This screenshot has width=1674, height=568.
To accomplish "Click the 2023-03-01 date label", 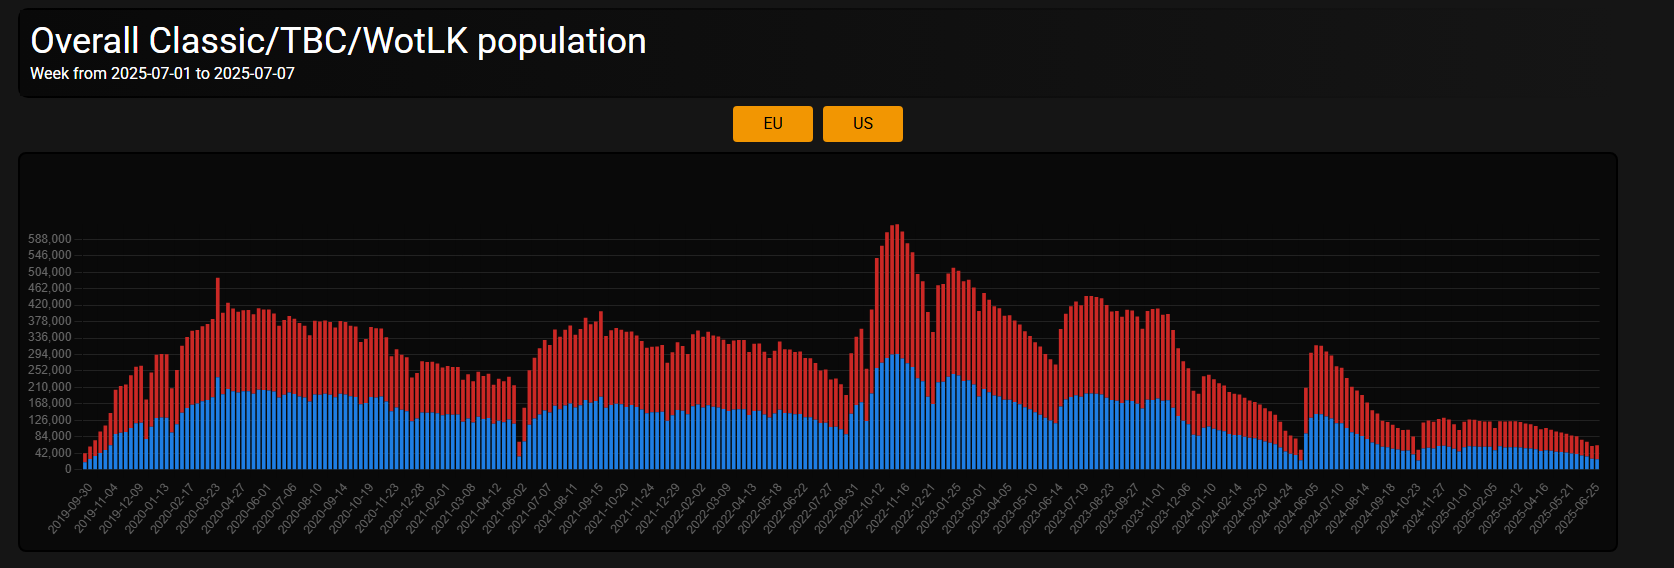I will click(x=965, y=509).
